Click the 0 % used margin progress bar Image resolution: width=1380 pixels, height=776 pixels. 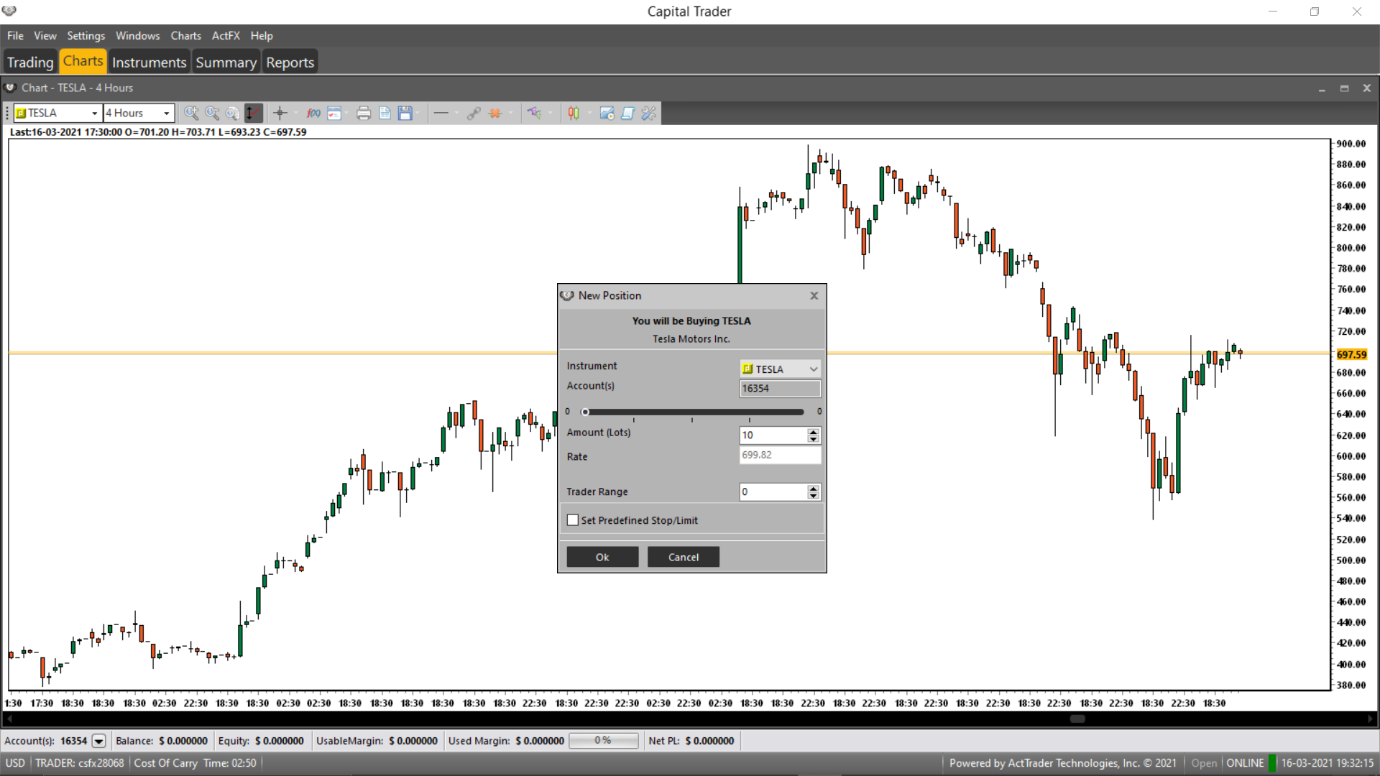pos(603,741)
